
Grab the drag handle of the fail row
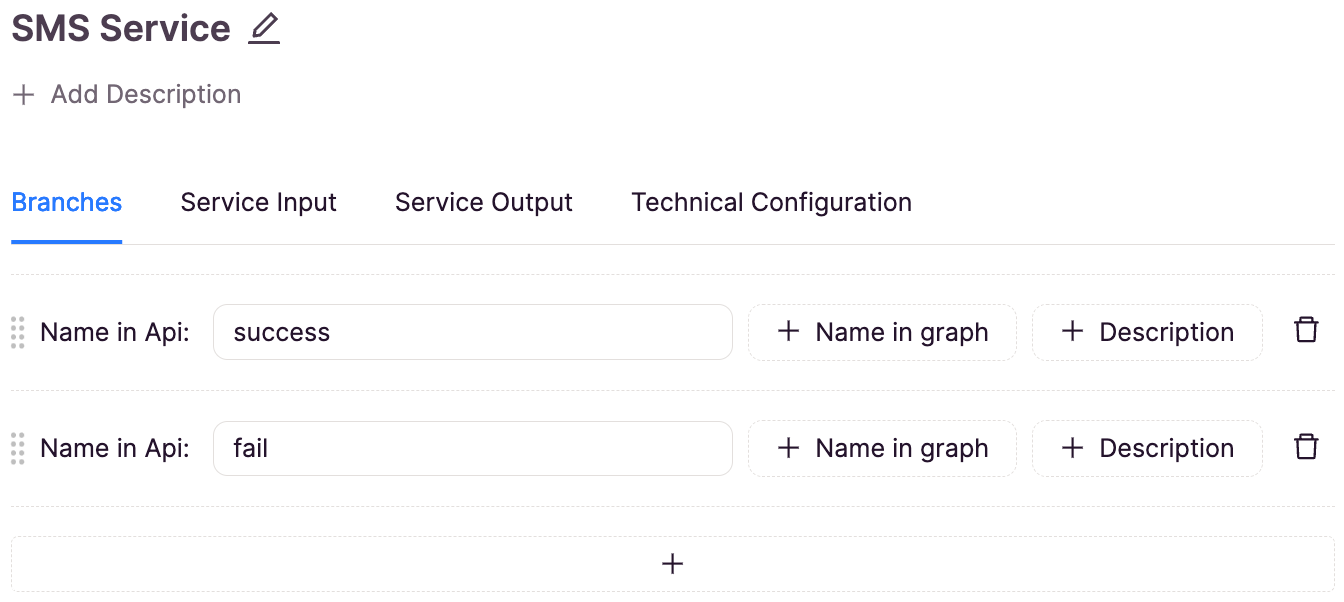17,448
